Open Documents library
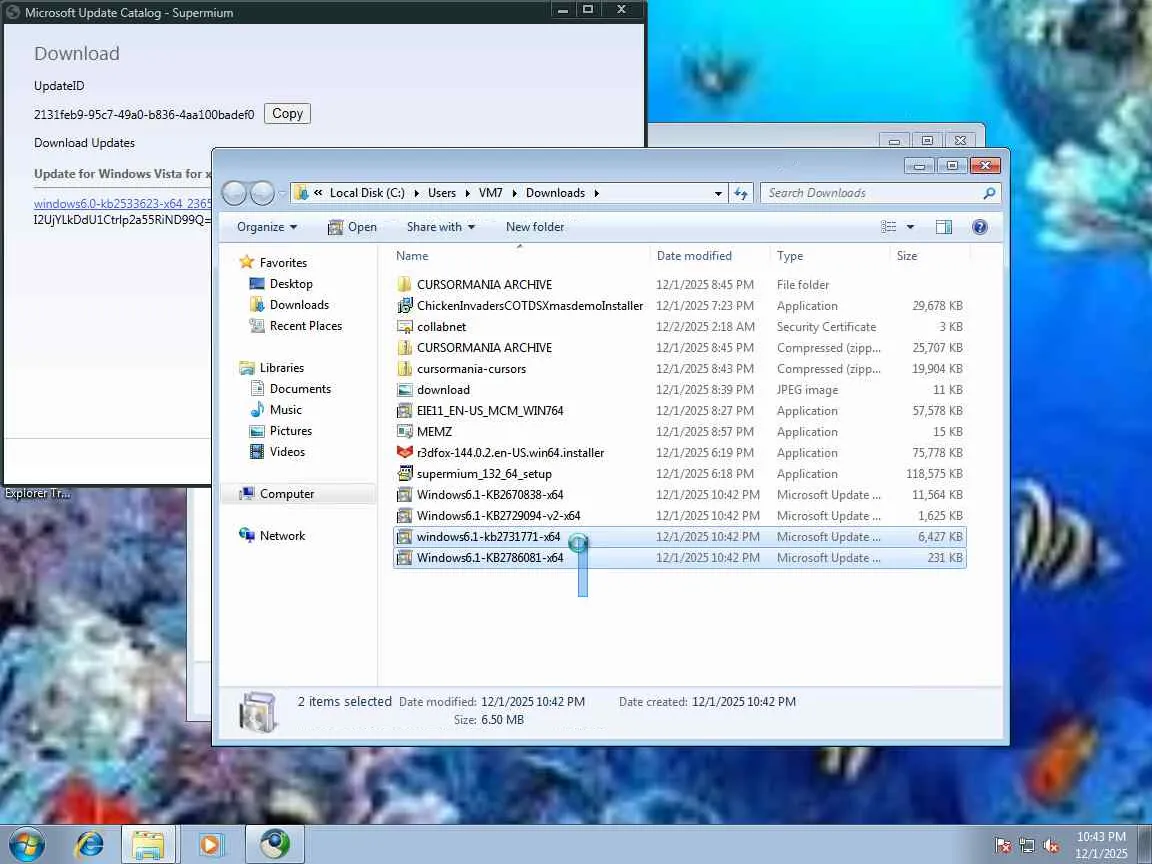 tap(300, 389)
